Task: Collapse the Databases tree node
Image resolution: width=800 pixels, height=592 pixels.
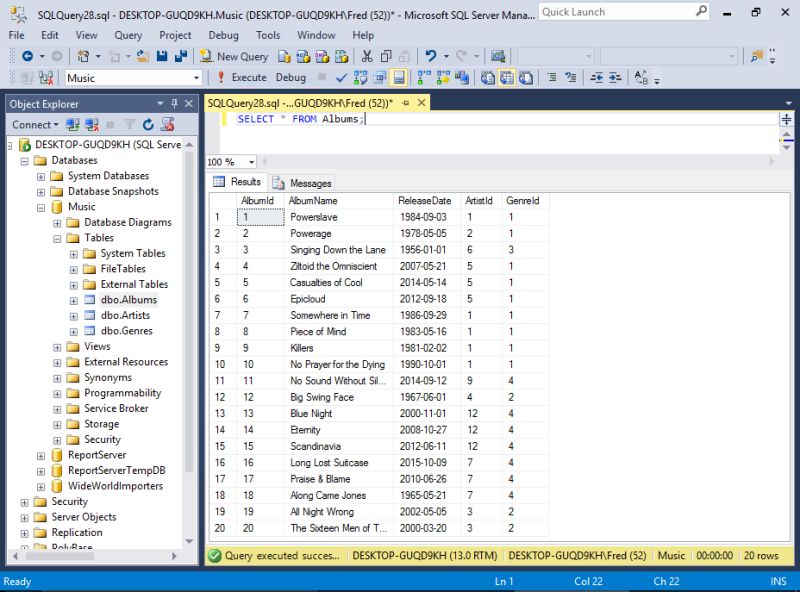Action: tap(24, 161)
